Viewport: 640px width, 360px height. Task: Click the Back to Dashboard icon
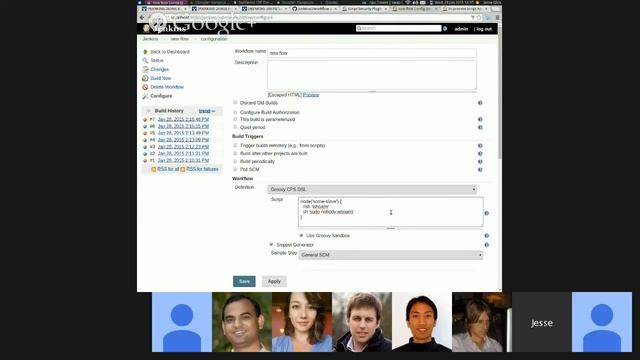coord(145,52)
